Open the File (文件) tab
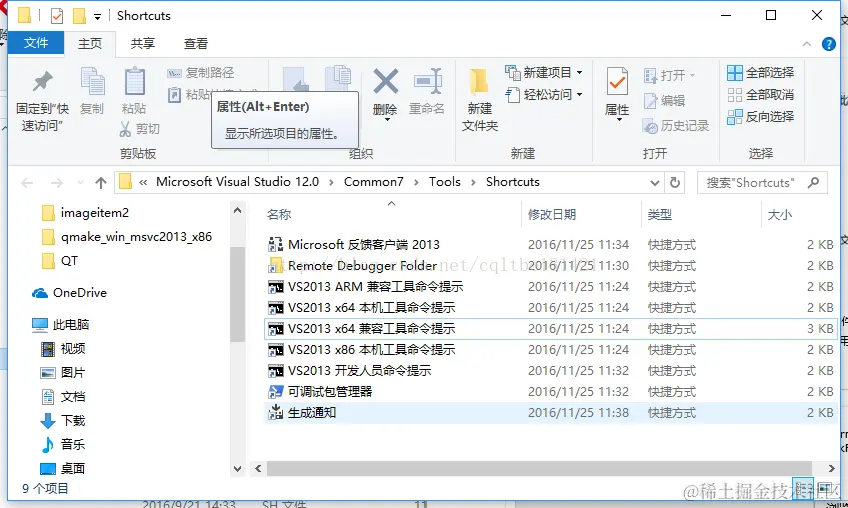 point(36,43)
